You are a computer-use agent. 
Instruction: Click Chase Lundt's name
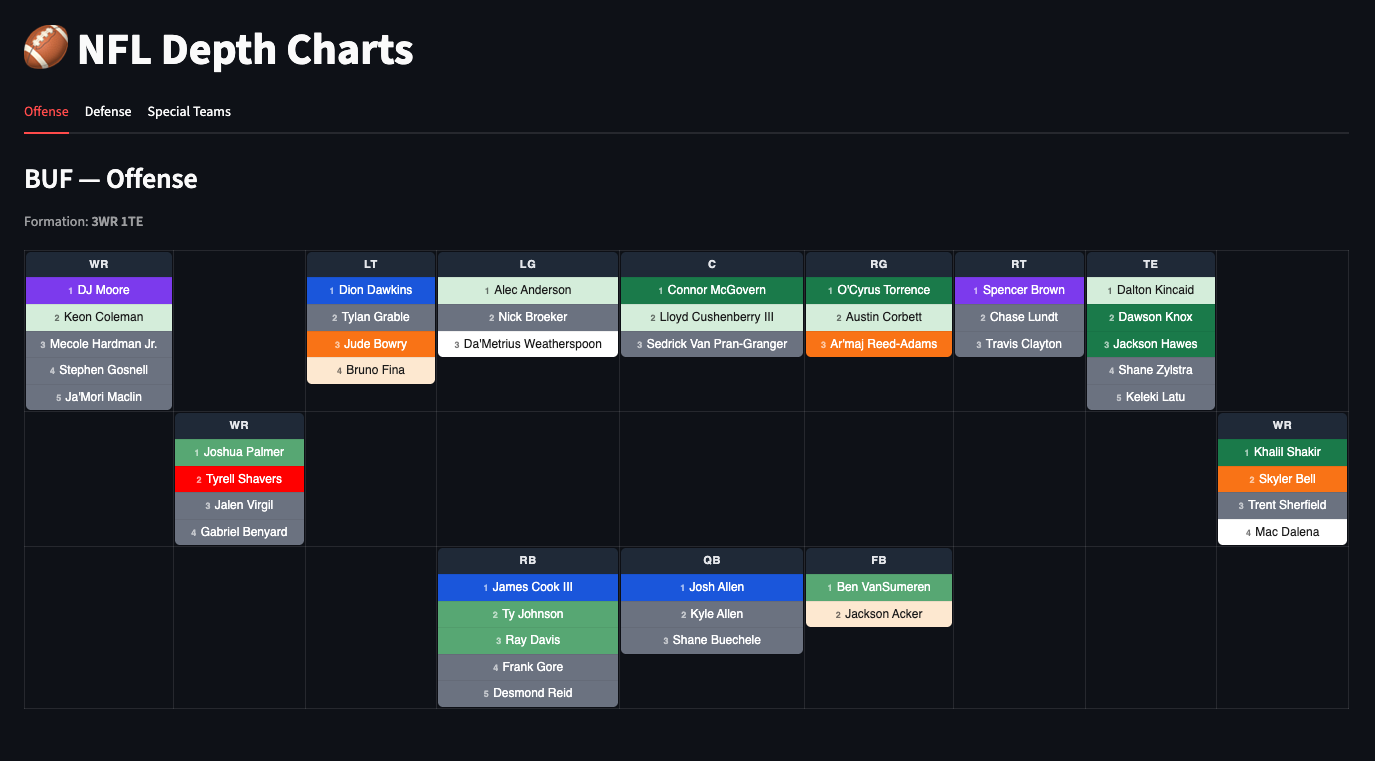pos(1019,317)
